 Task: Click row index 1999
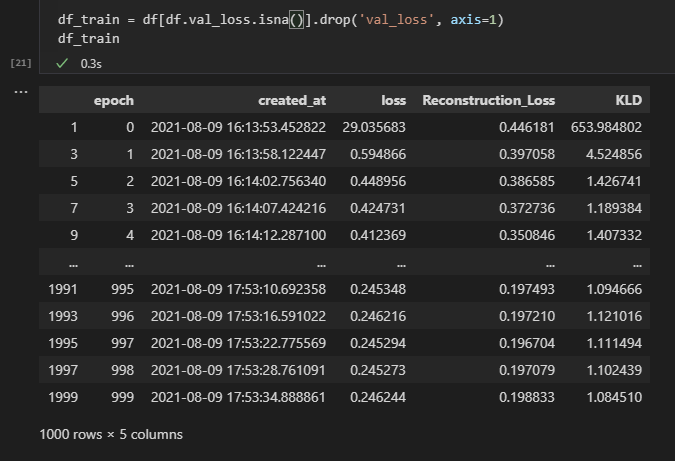[63, 397]
